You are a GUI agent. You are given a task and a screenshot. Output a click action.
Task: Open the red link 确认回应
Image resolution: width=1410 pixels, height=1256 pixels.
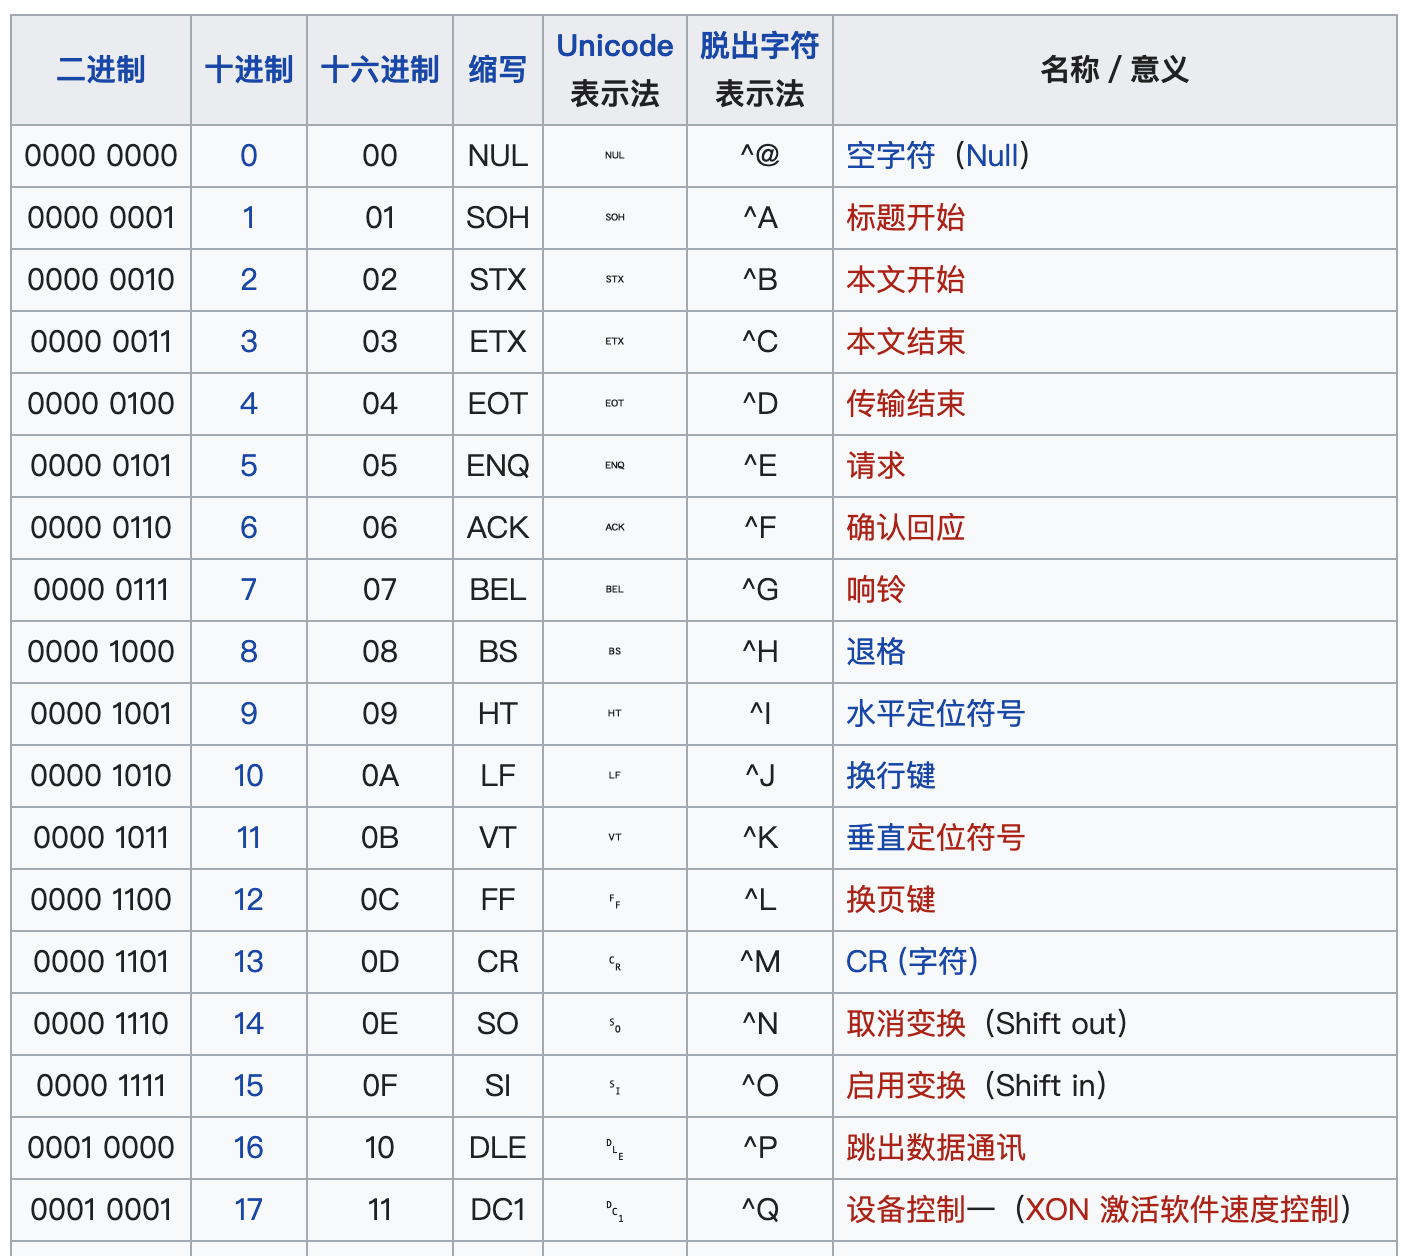point(906,528)
